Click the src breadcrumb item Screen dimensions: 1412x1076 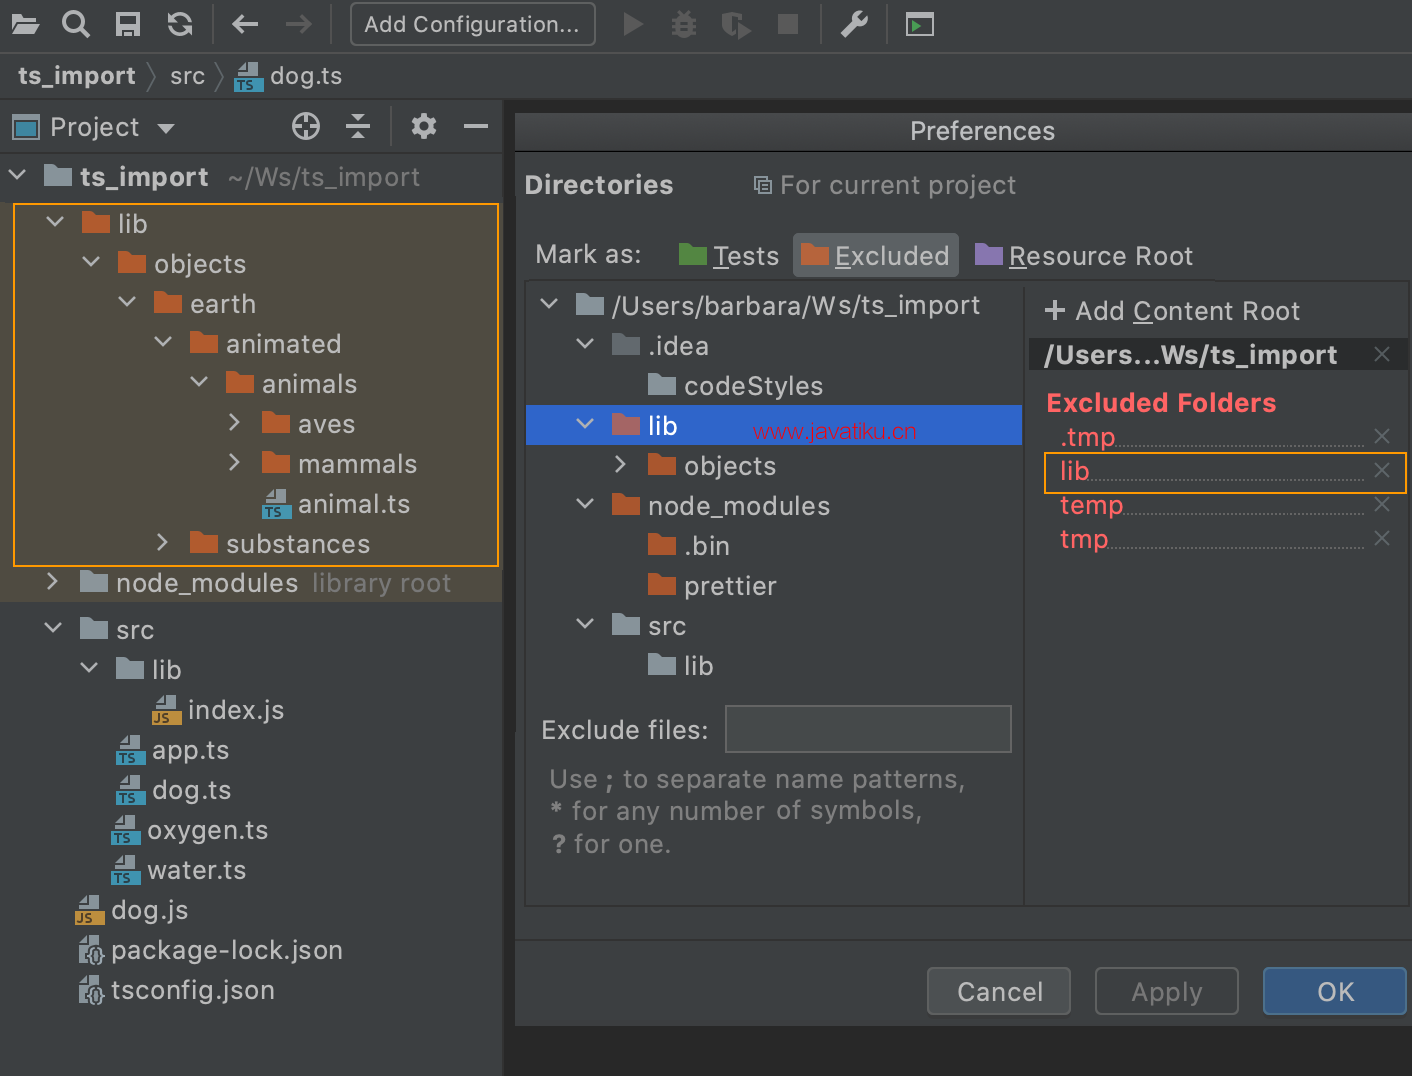click(187, 76)
